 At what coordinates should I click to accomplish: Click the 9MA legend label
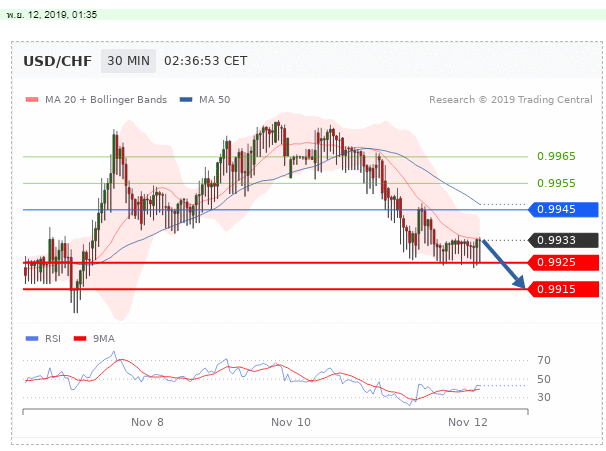[x=104, y=339]
